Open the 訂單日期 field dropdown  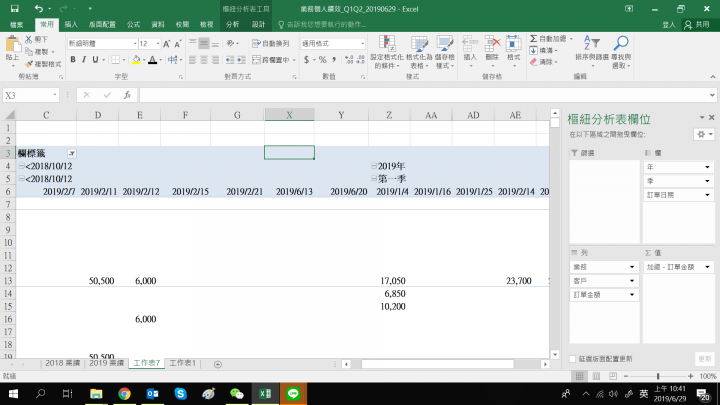[x=707, y=195]
